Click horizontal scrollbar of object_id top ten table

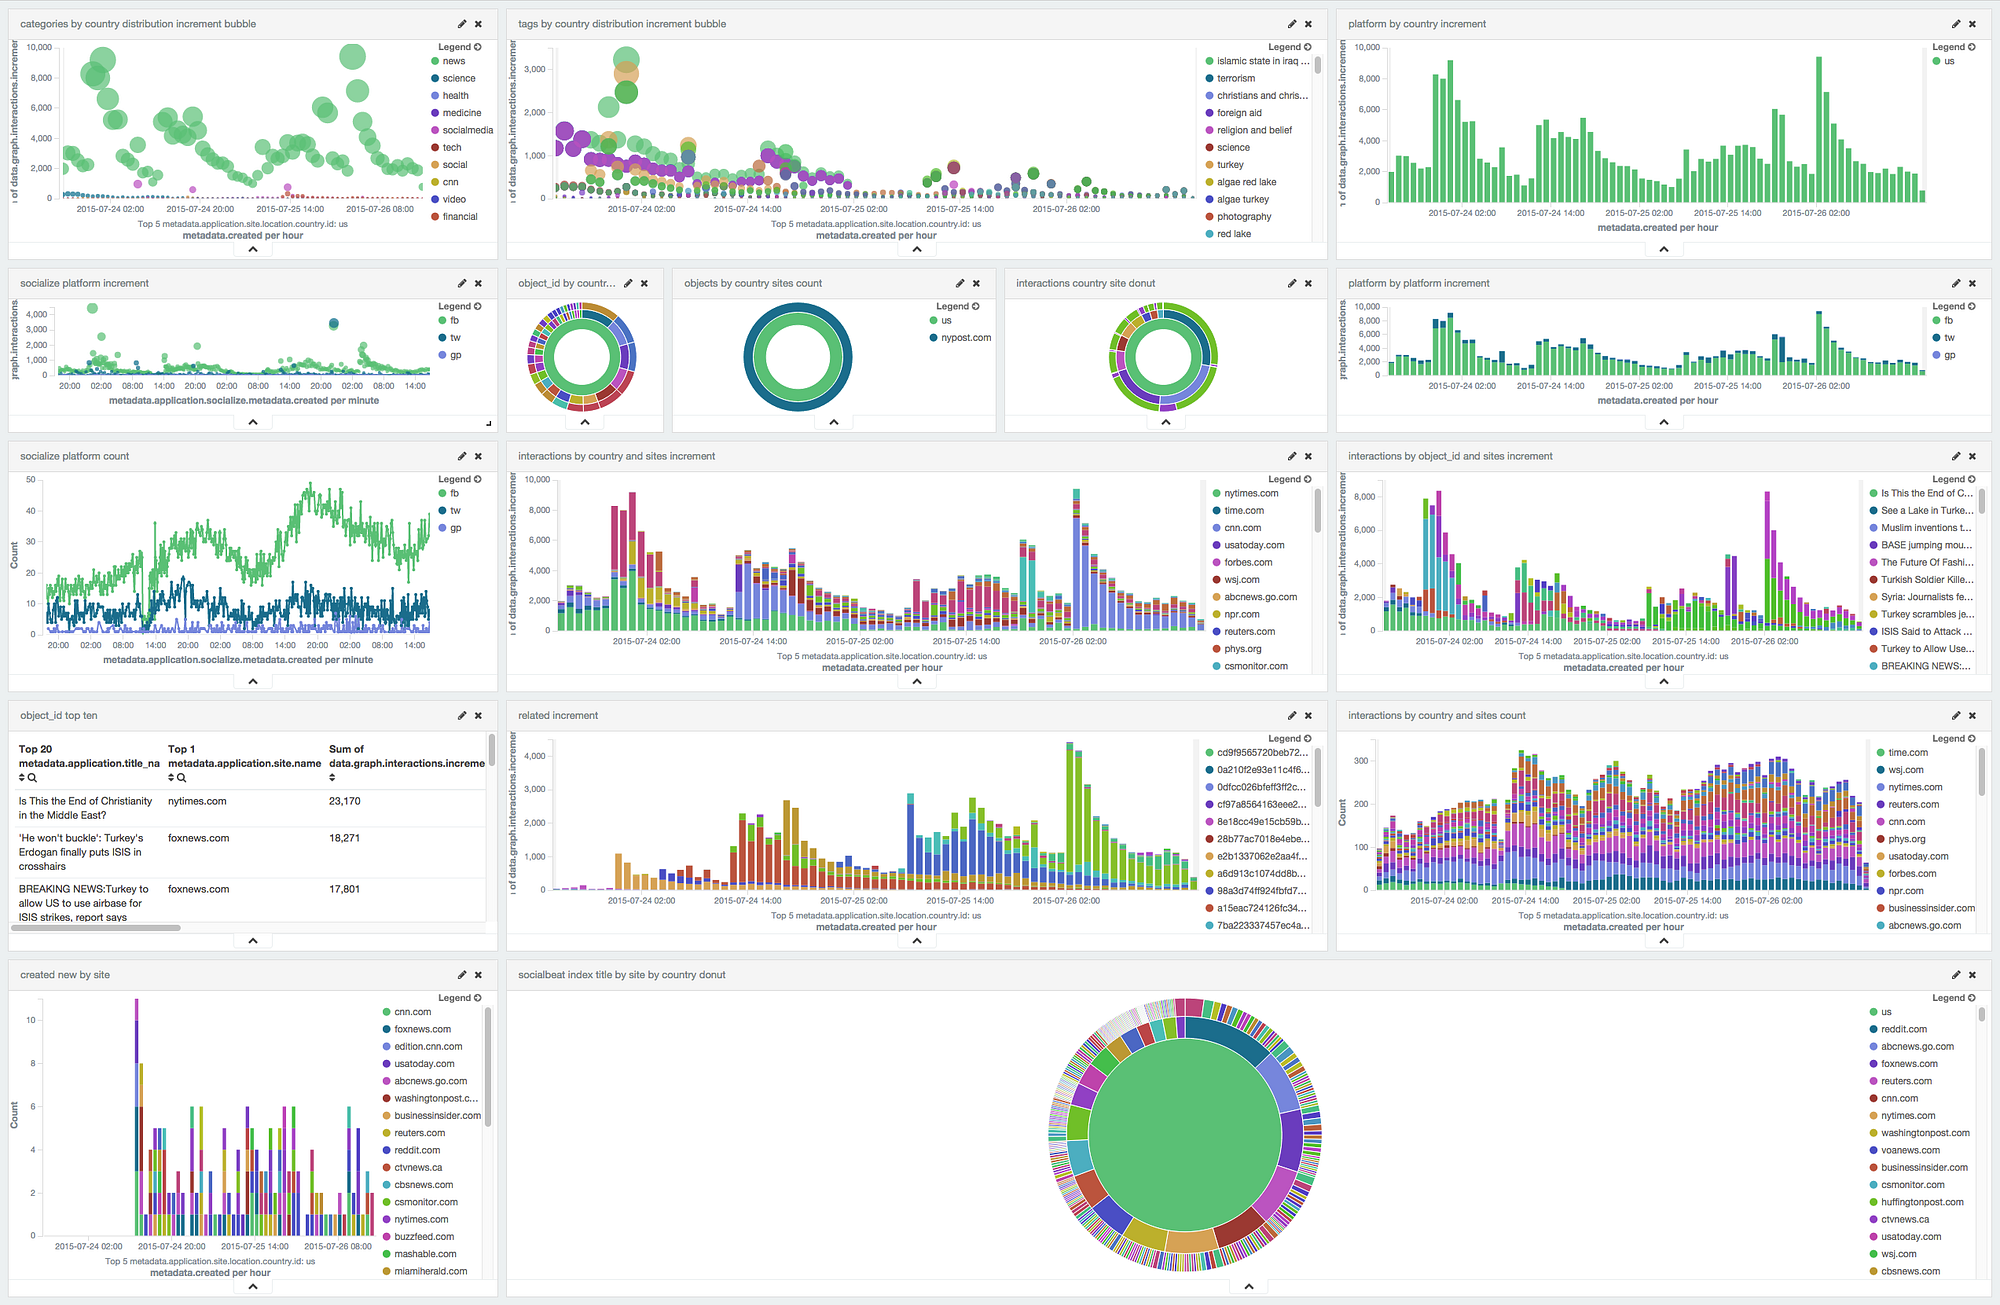tap(96, 927)
